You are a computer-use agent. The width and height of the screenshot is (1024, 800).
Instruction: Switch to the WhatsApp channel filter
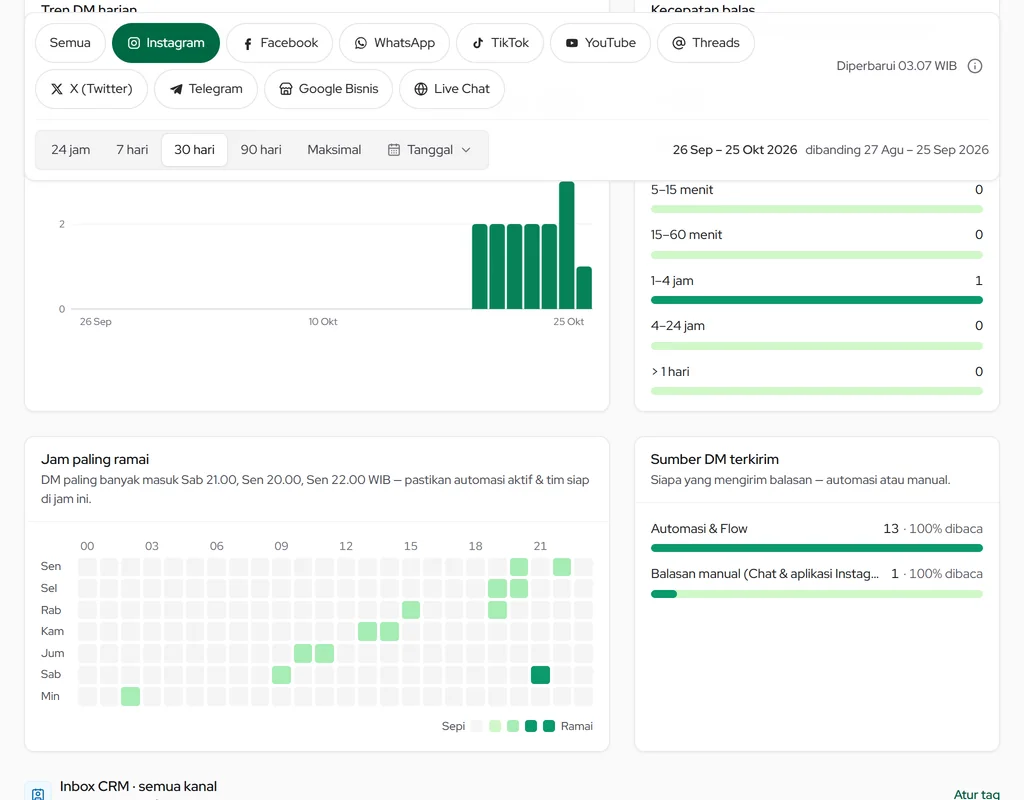point(394,43)
